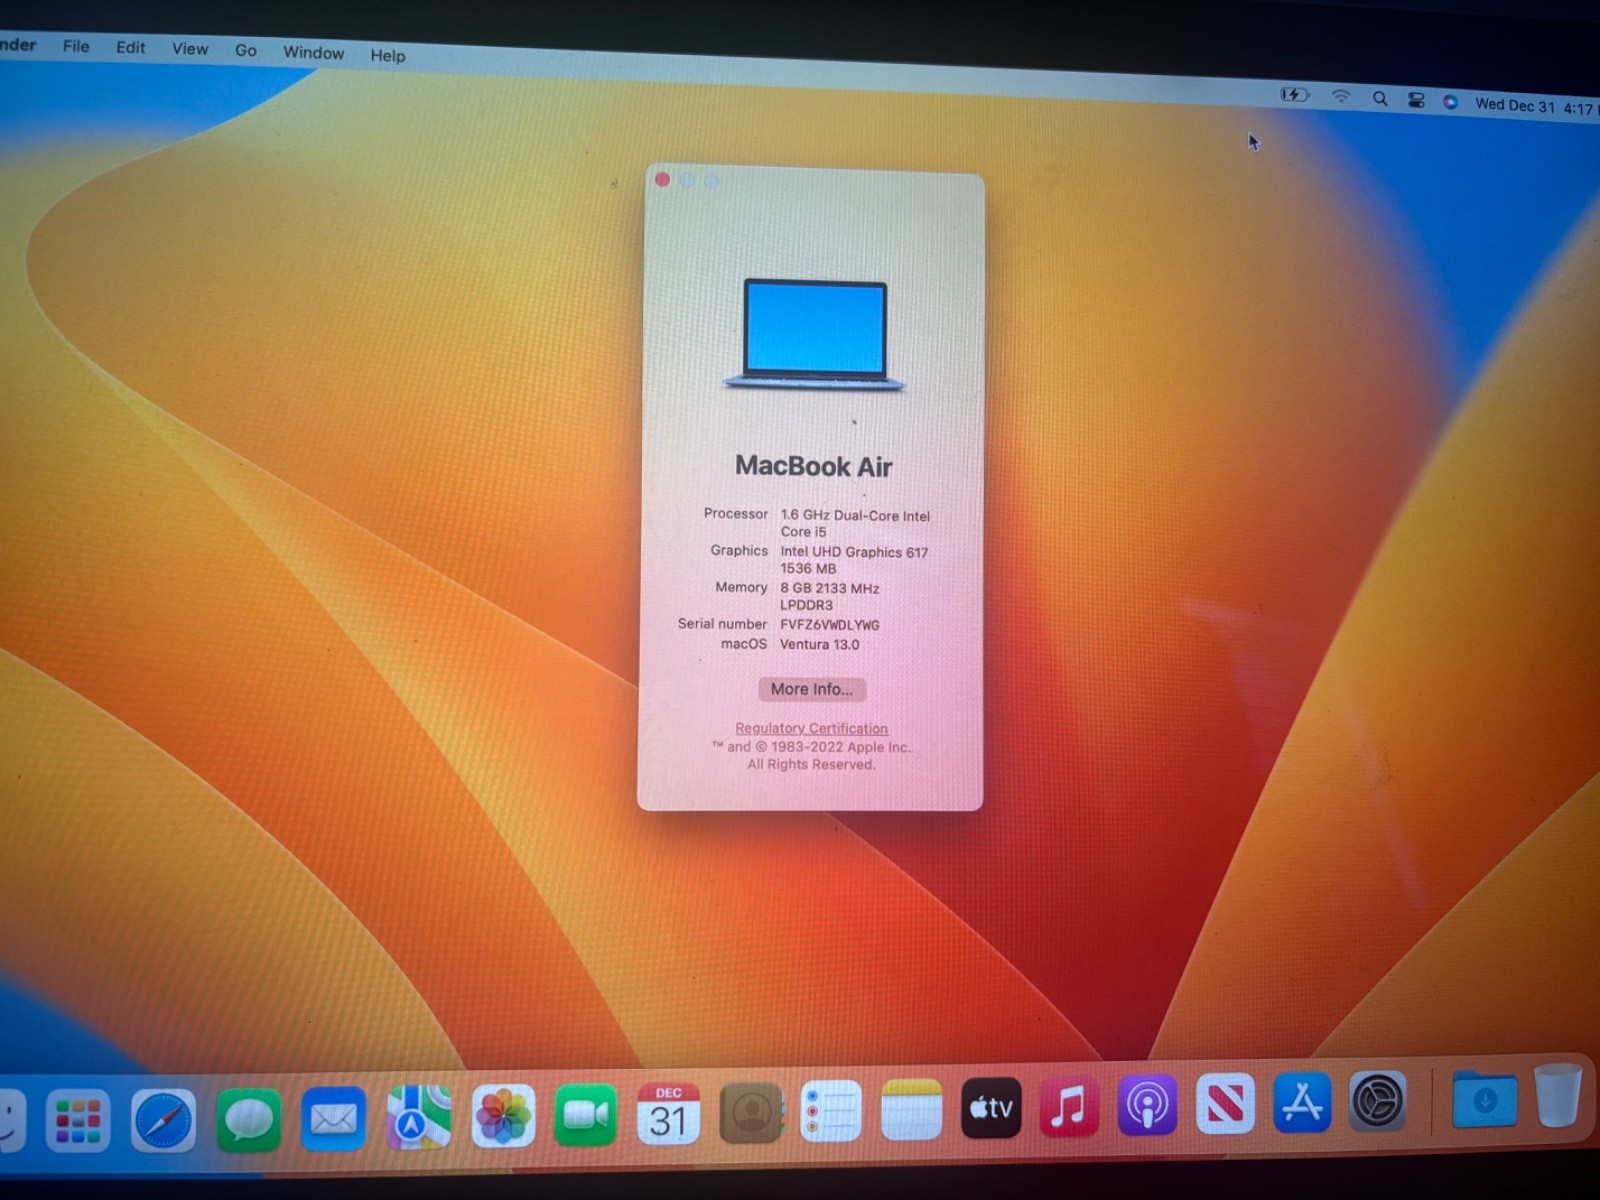
Task: Open Spotlight search in menu bar
Action: [1380, 98]
